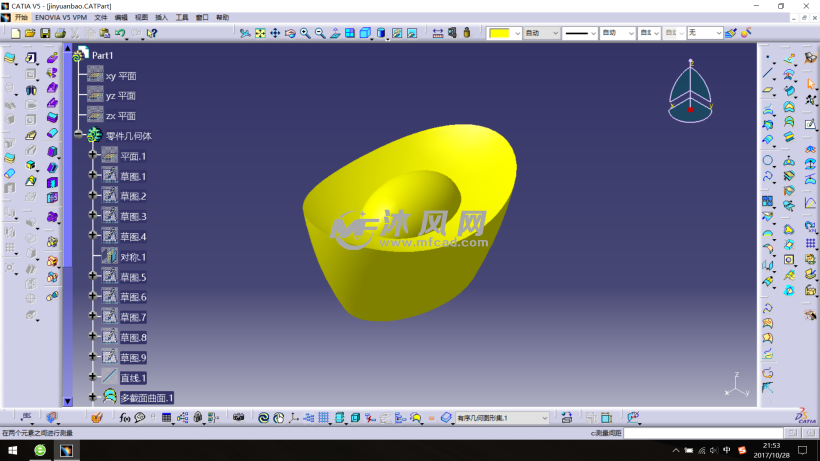The height and width of the screenshot is (461, 820).
Task: Open the 有序几何图形集.1 dropdown
Action: coord(544,417)
